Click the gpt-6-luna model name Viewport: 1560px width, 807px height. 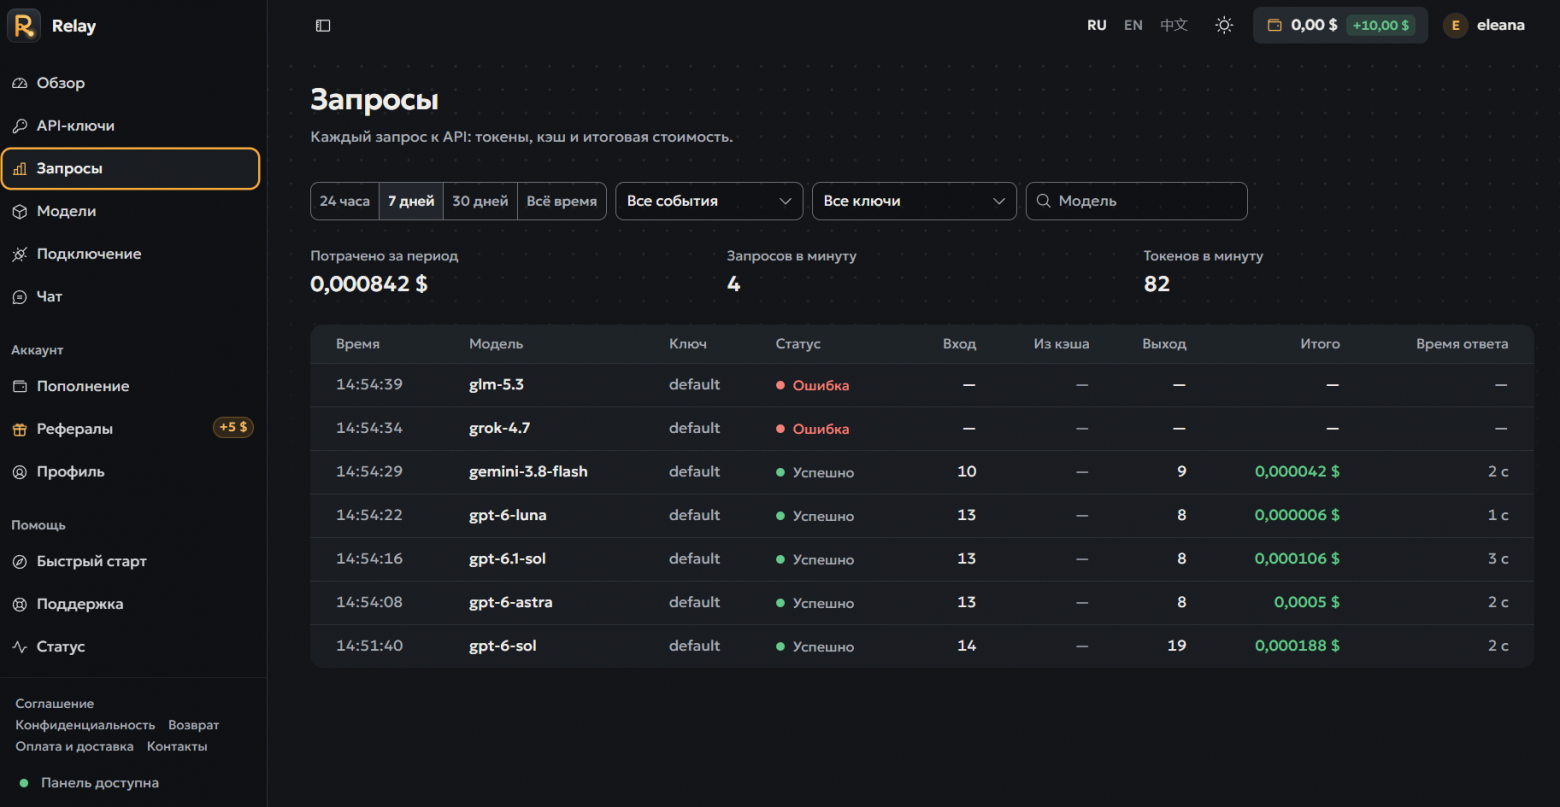point(508,515)
